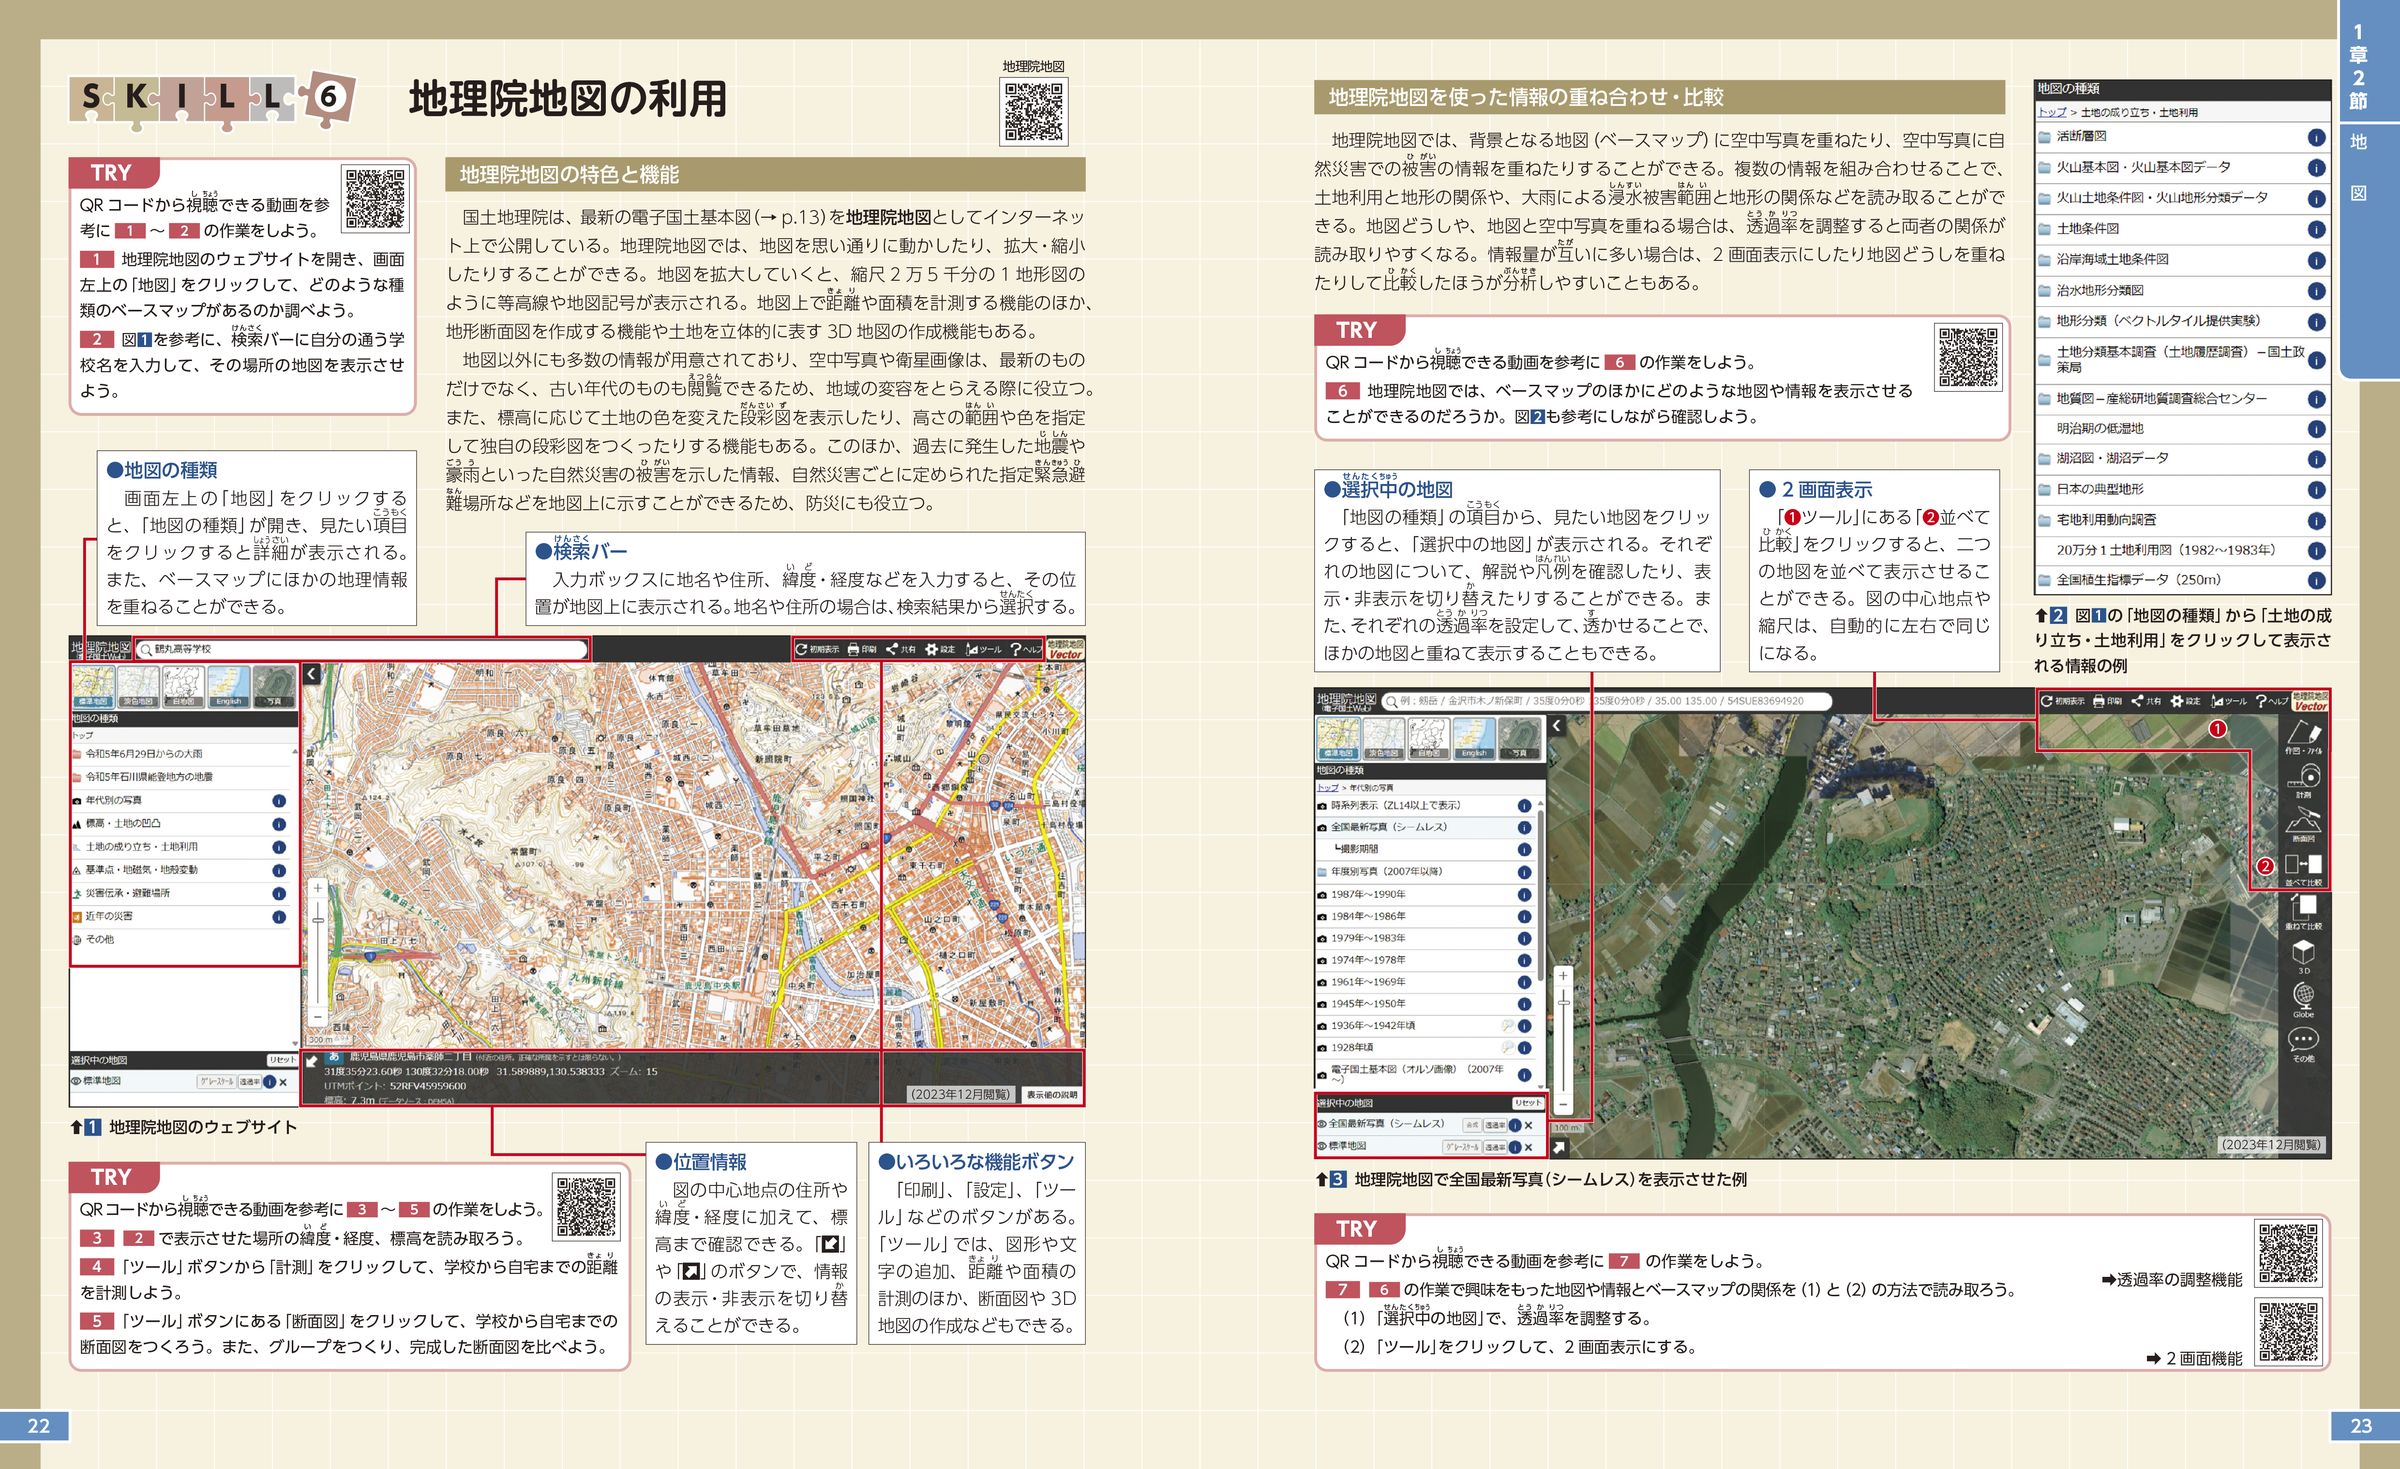The height and width of the screenshot is (1469, 2400).
Task: Expand 令和5年石川県能登地方の地震 folder
Action: point(185,777)
